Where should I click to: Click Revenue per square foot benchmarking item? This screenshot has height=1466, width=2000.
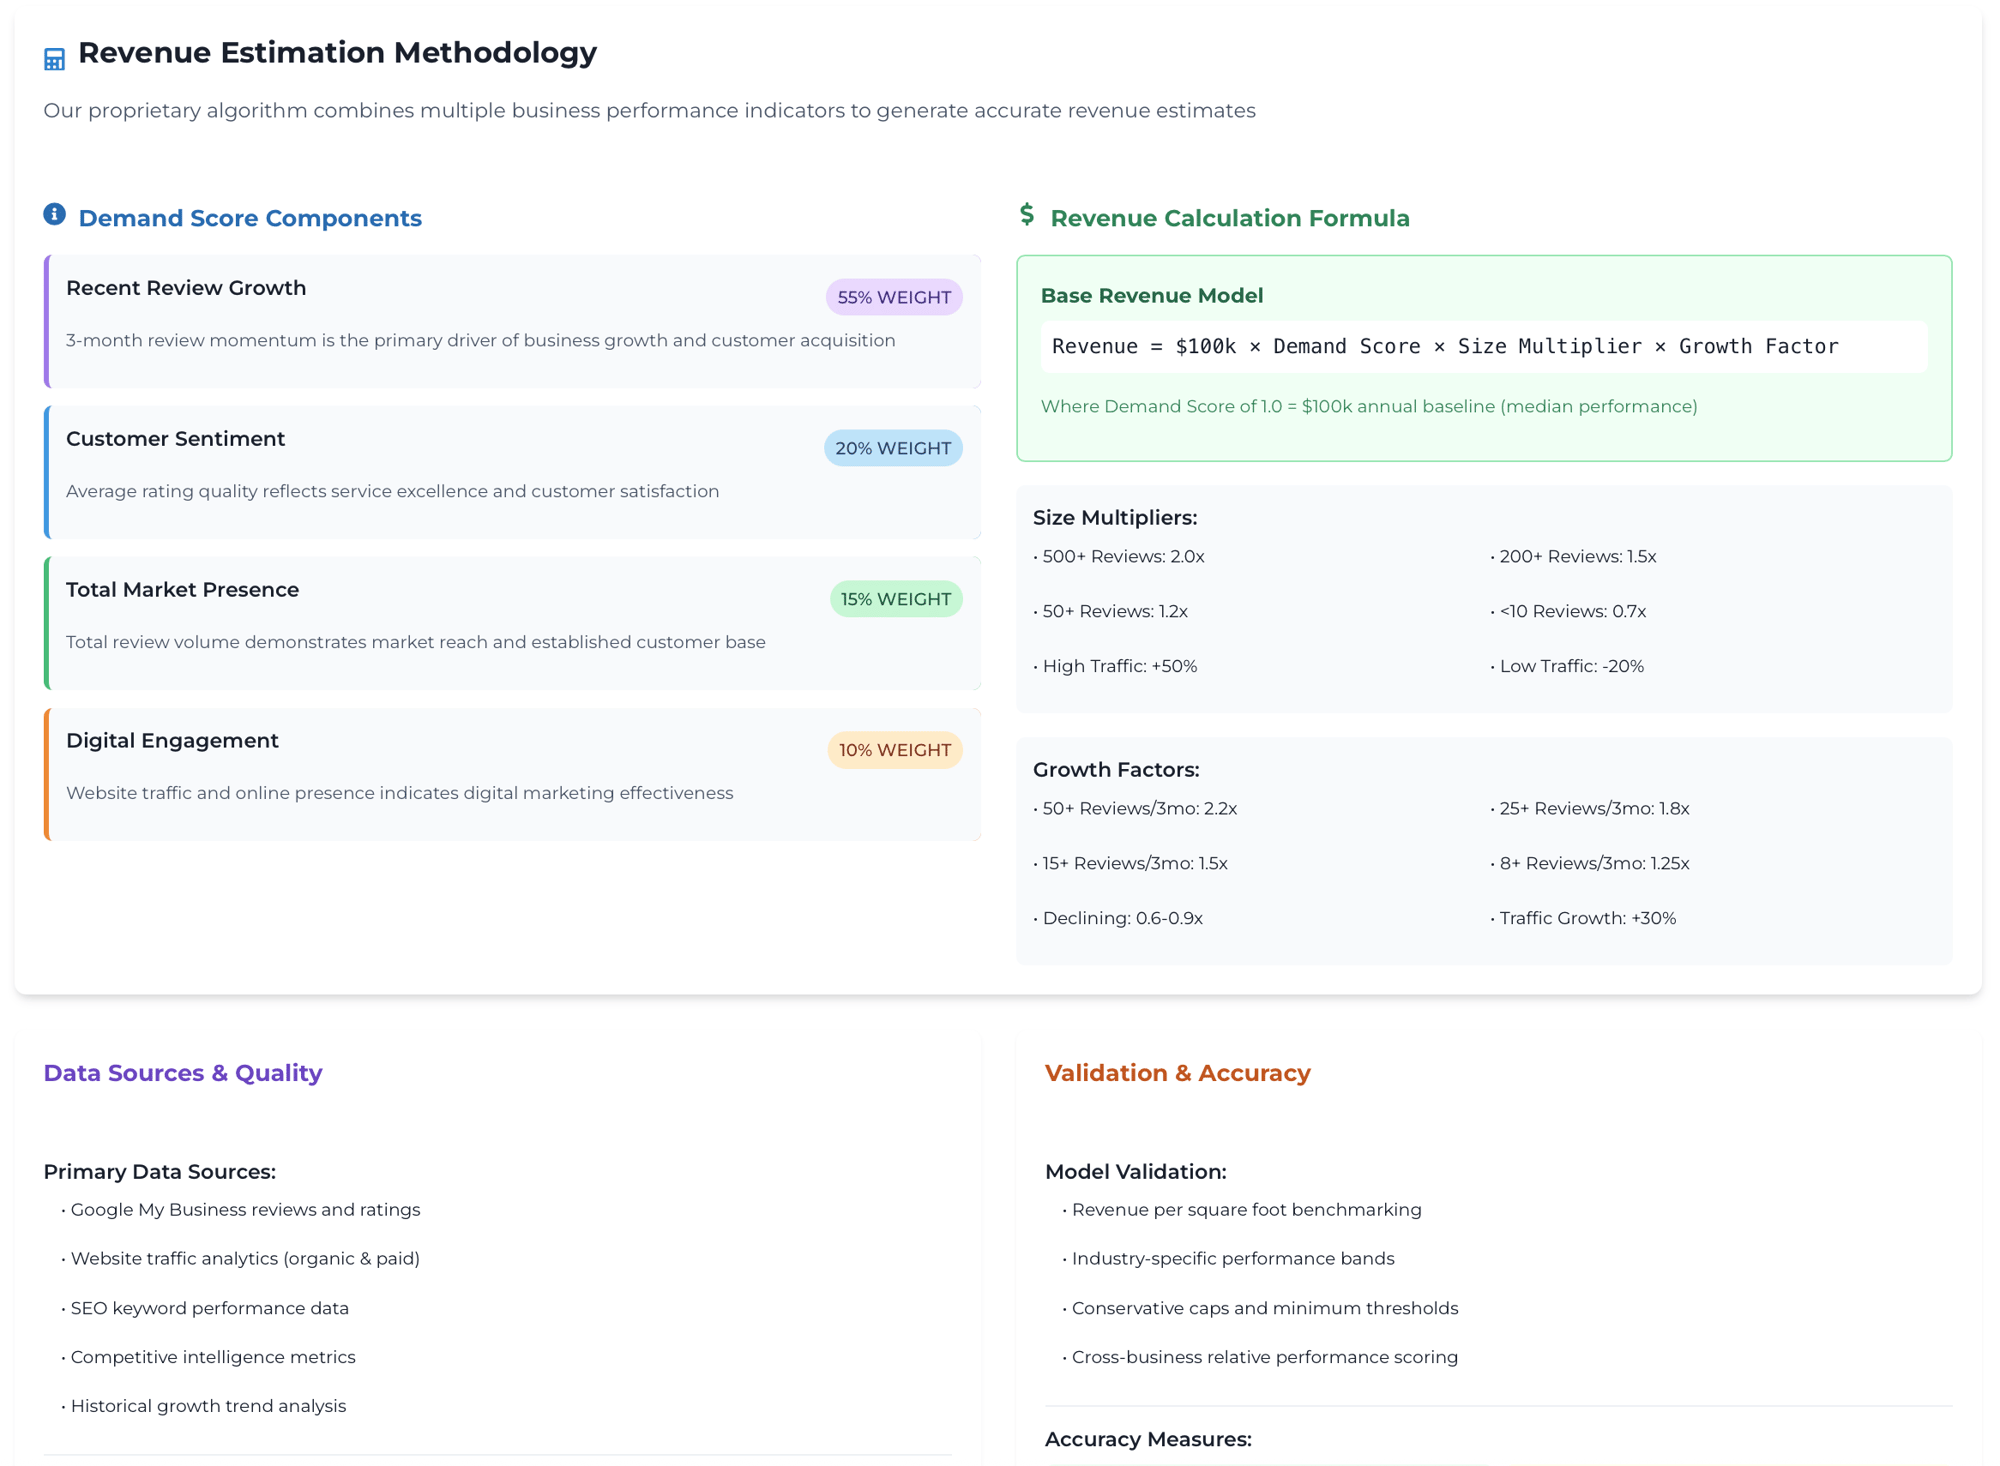point(1246,1210)
